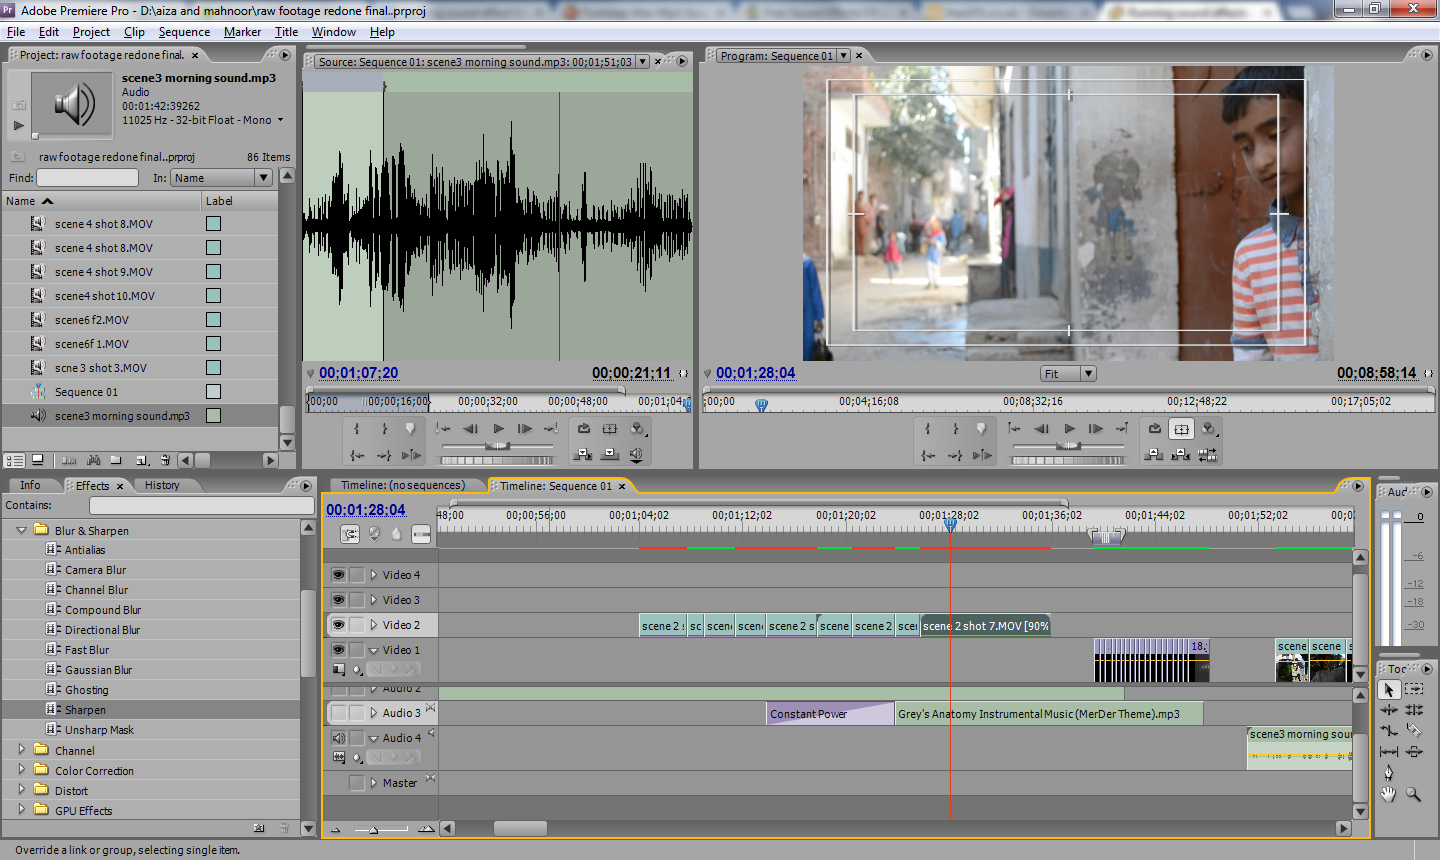Image resolution: width=1440 pixels, height=860 pixels.
Task: Hide the Video 2 track output
Action: click(339, 625)
